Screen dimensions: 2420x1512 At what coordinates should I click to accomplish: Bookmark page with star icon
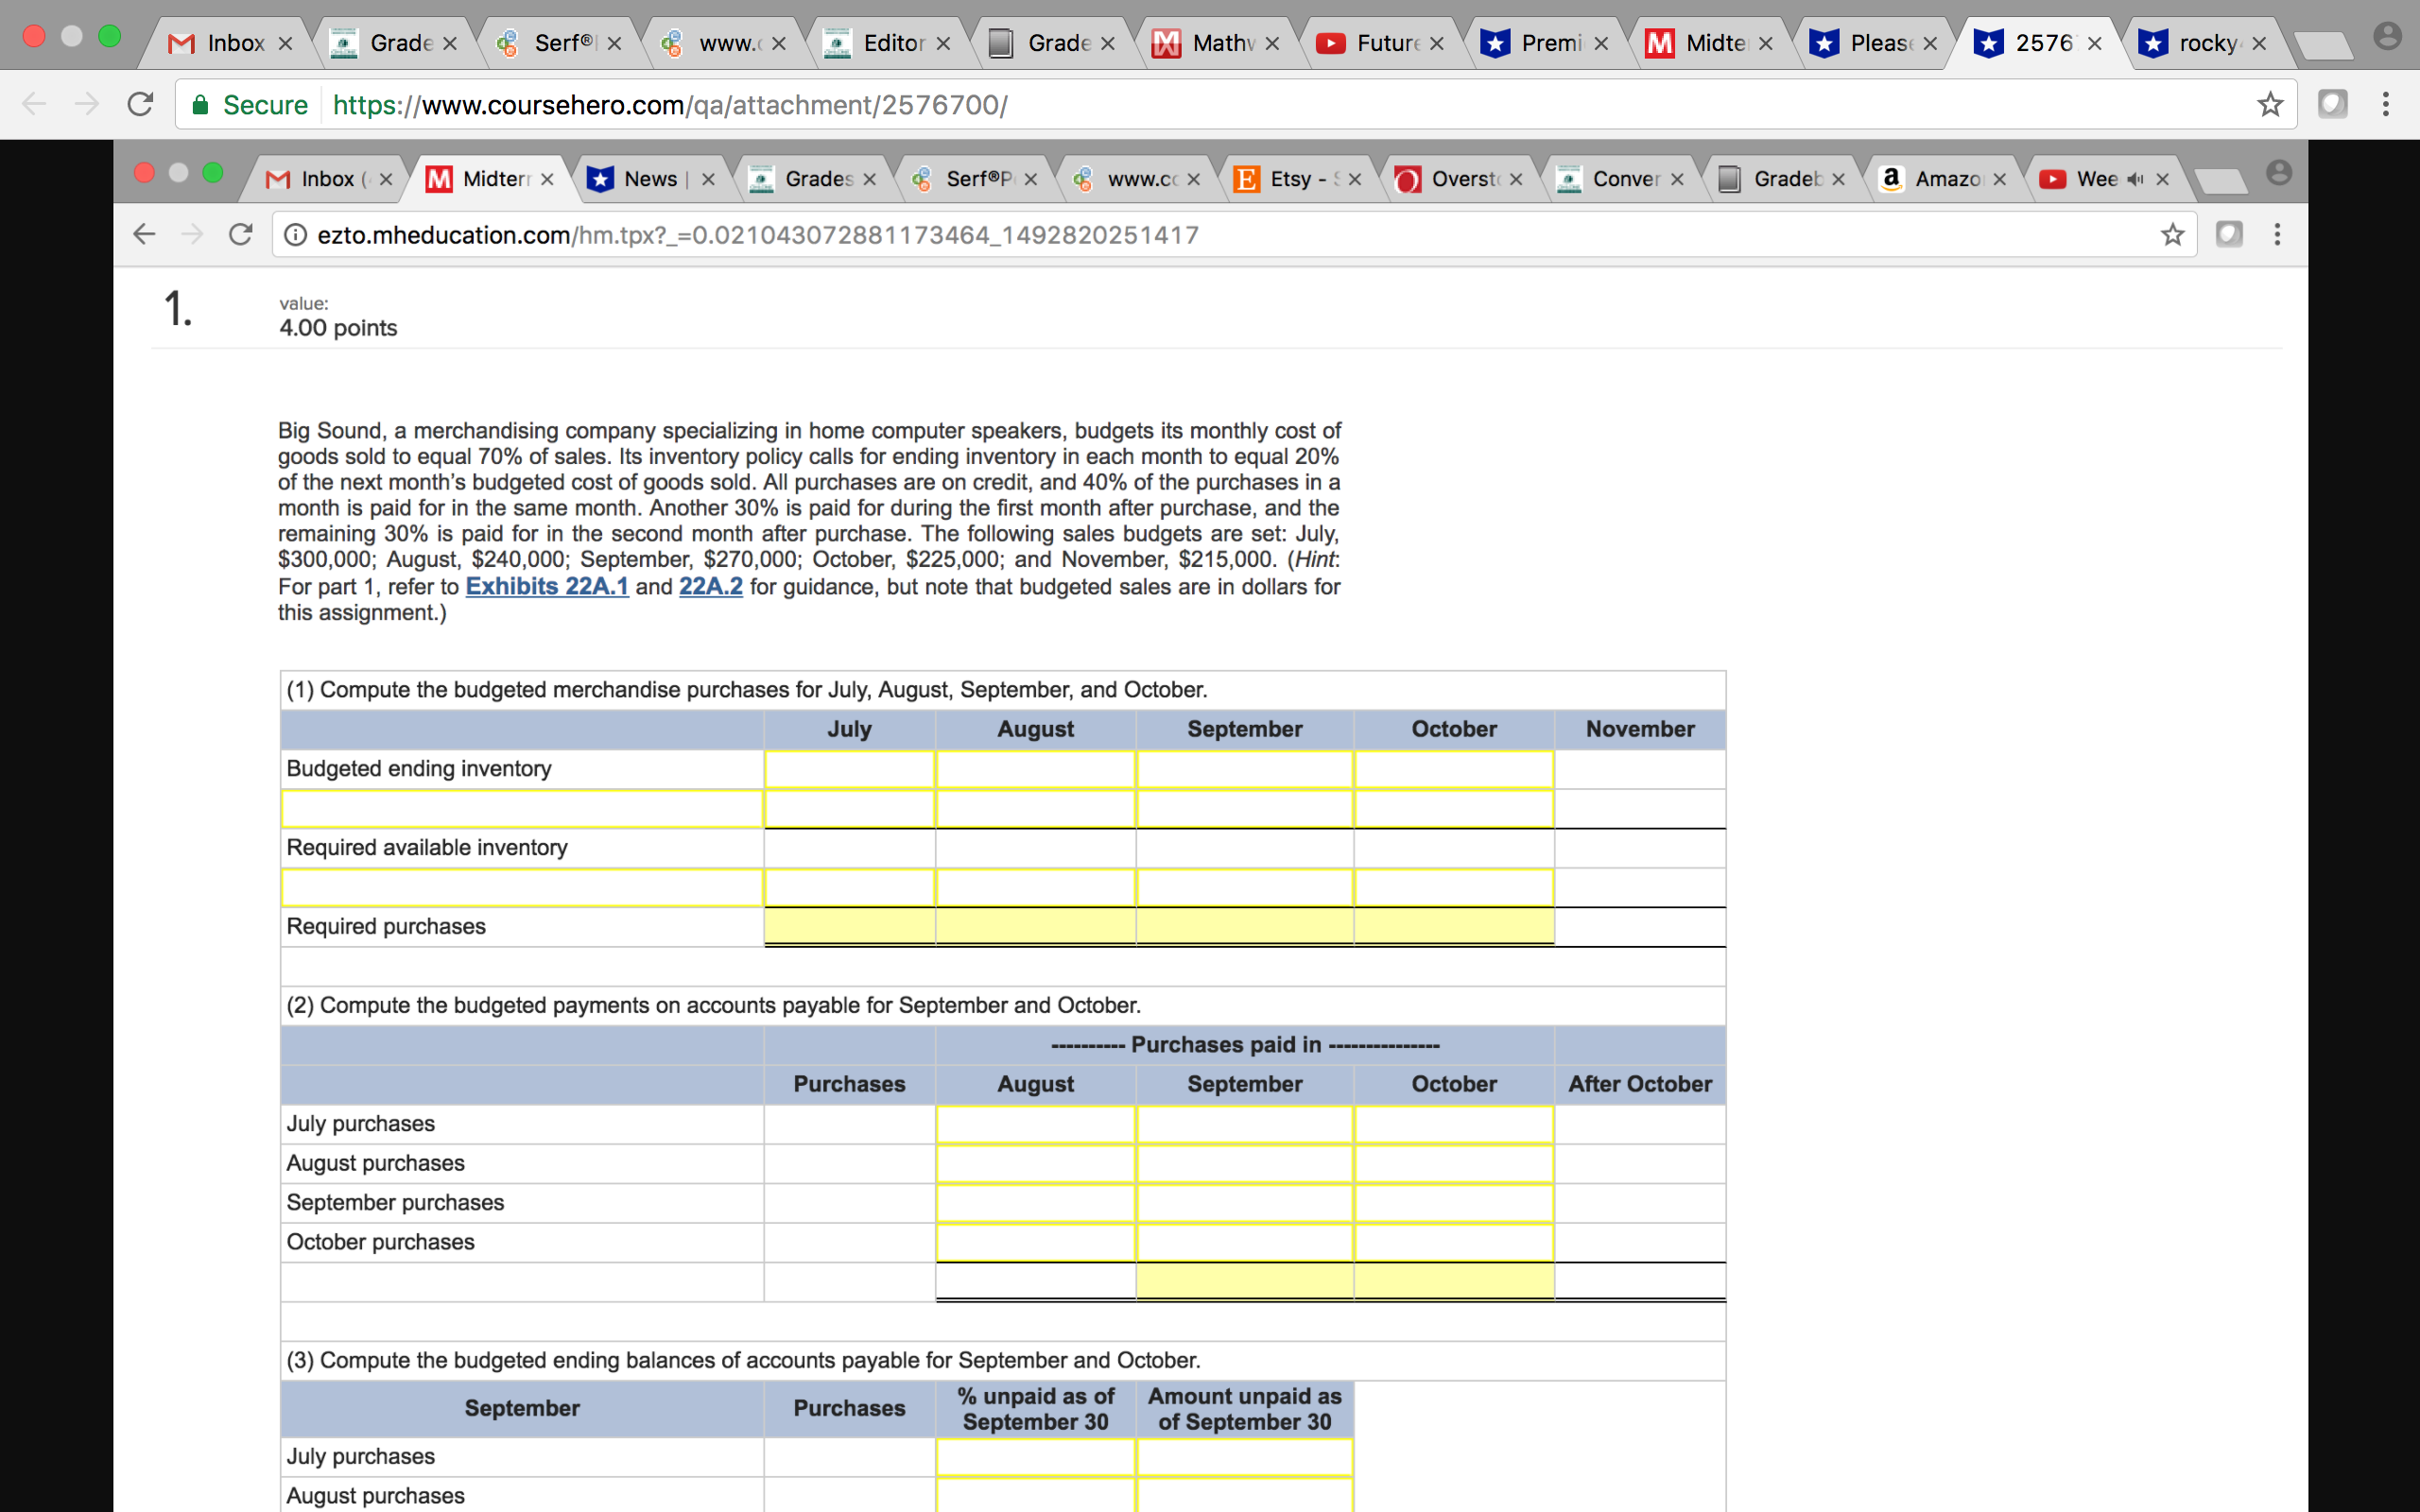pos(2270,104)
